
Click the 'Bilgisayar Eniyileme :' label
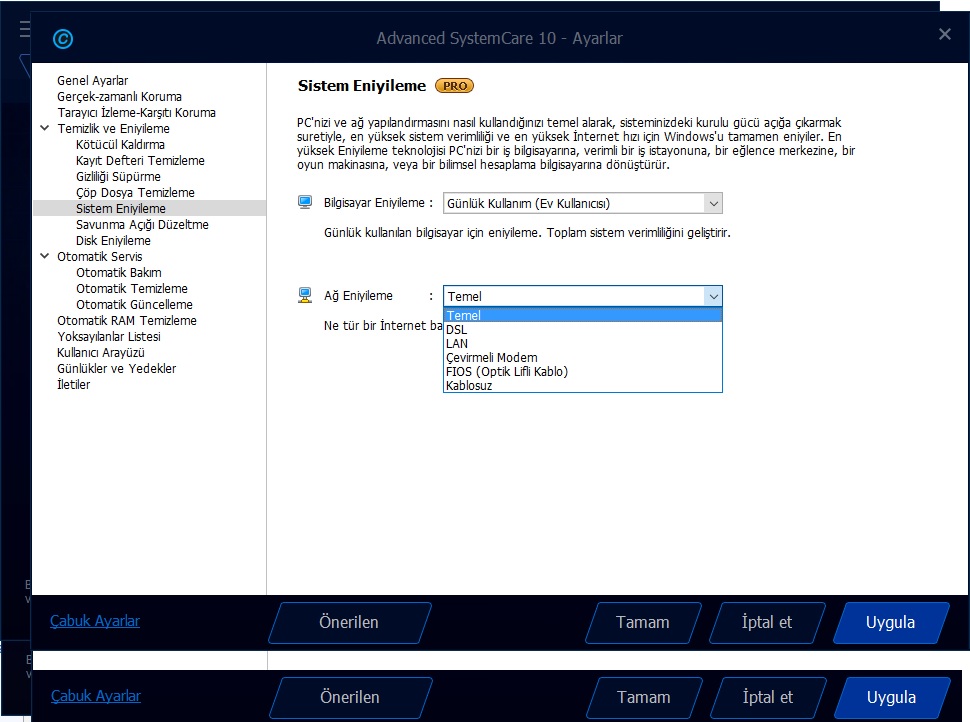378,203
